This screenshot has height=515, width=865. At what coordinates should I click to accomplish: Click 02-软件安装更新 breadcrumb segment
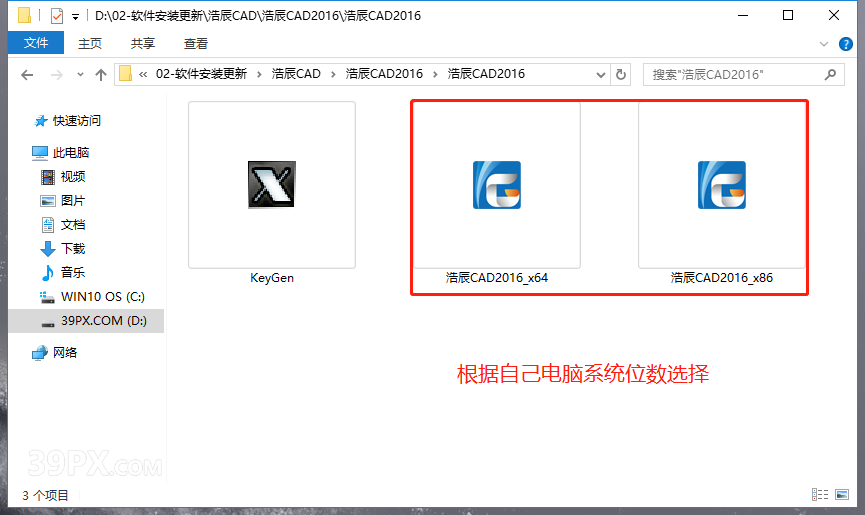[201, 74]
